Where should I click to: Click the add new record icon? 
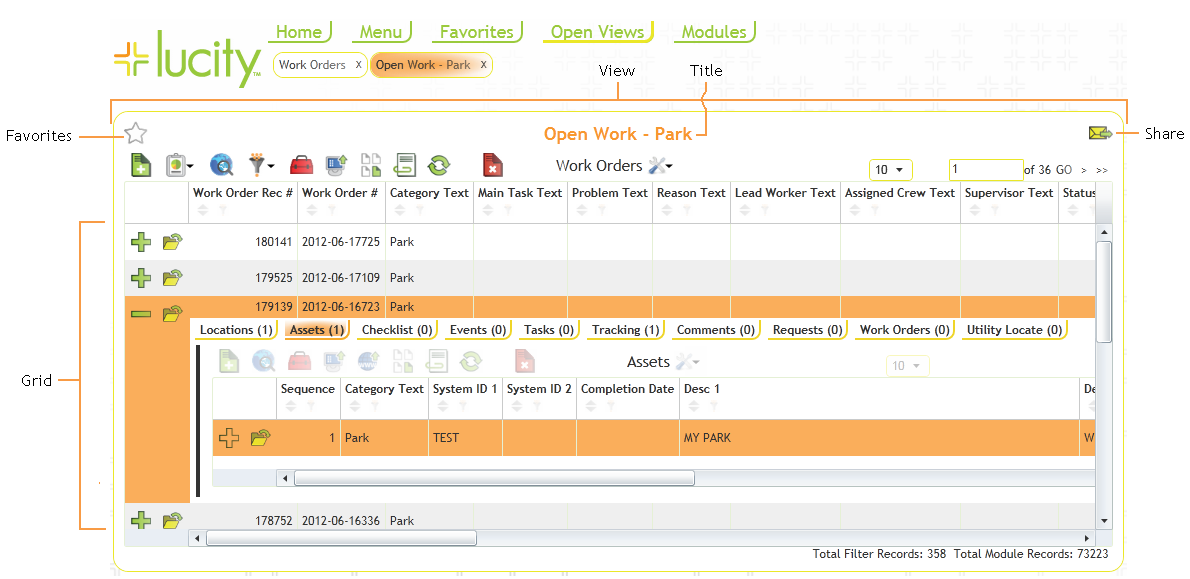coord(142,165)
